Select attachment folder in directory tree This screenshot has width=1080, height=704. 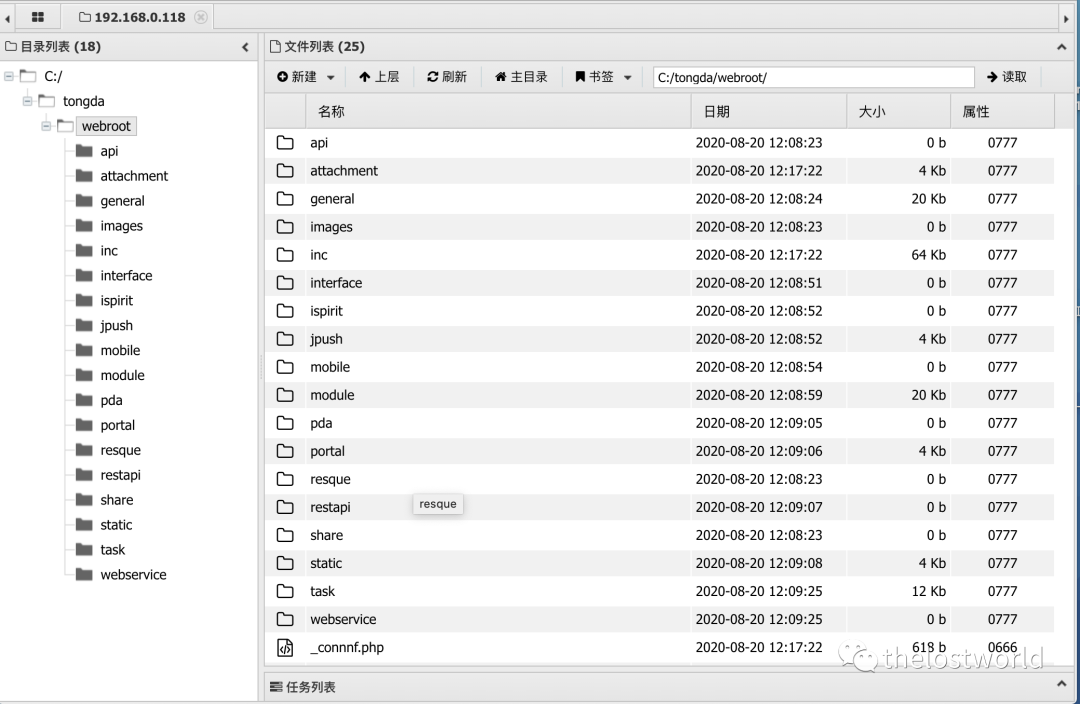(134, 176)
